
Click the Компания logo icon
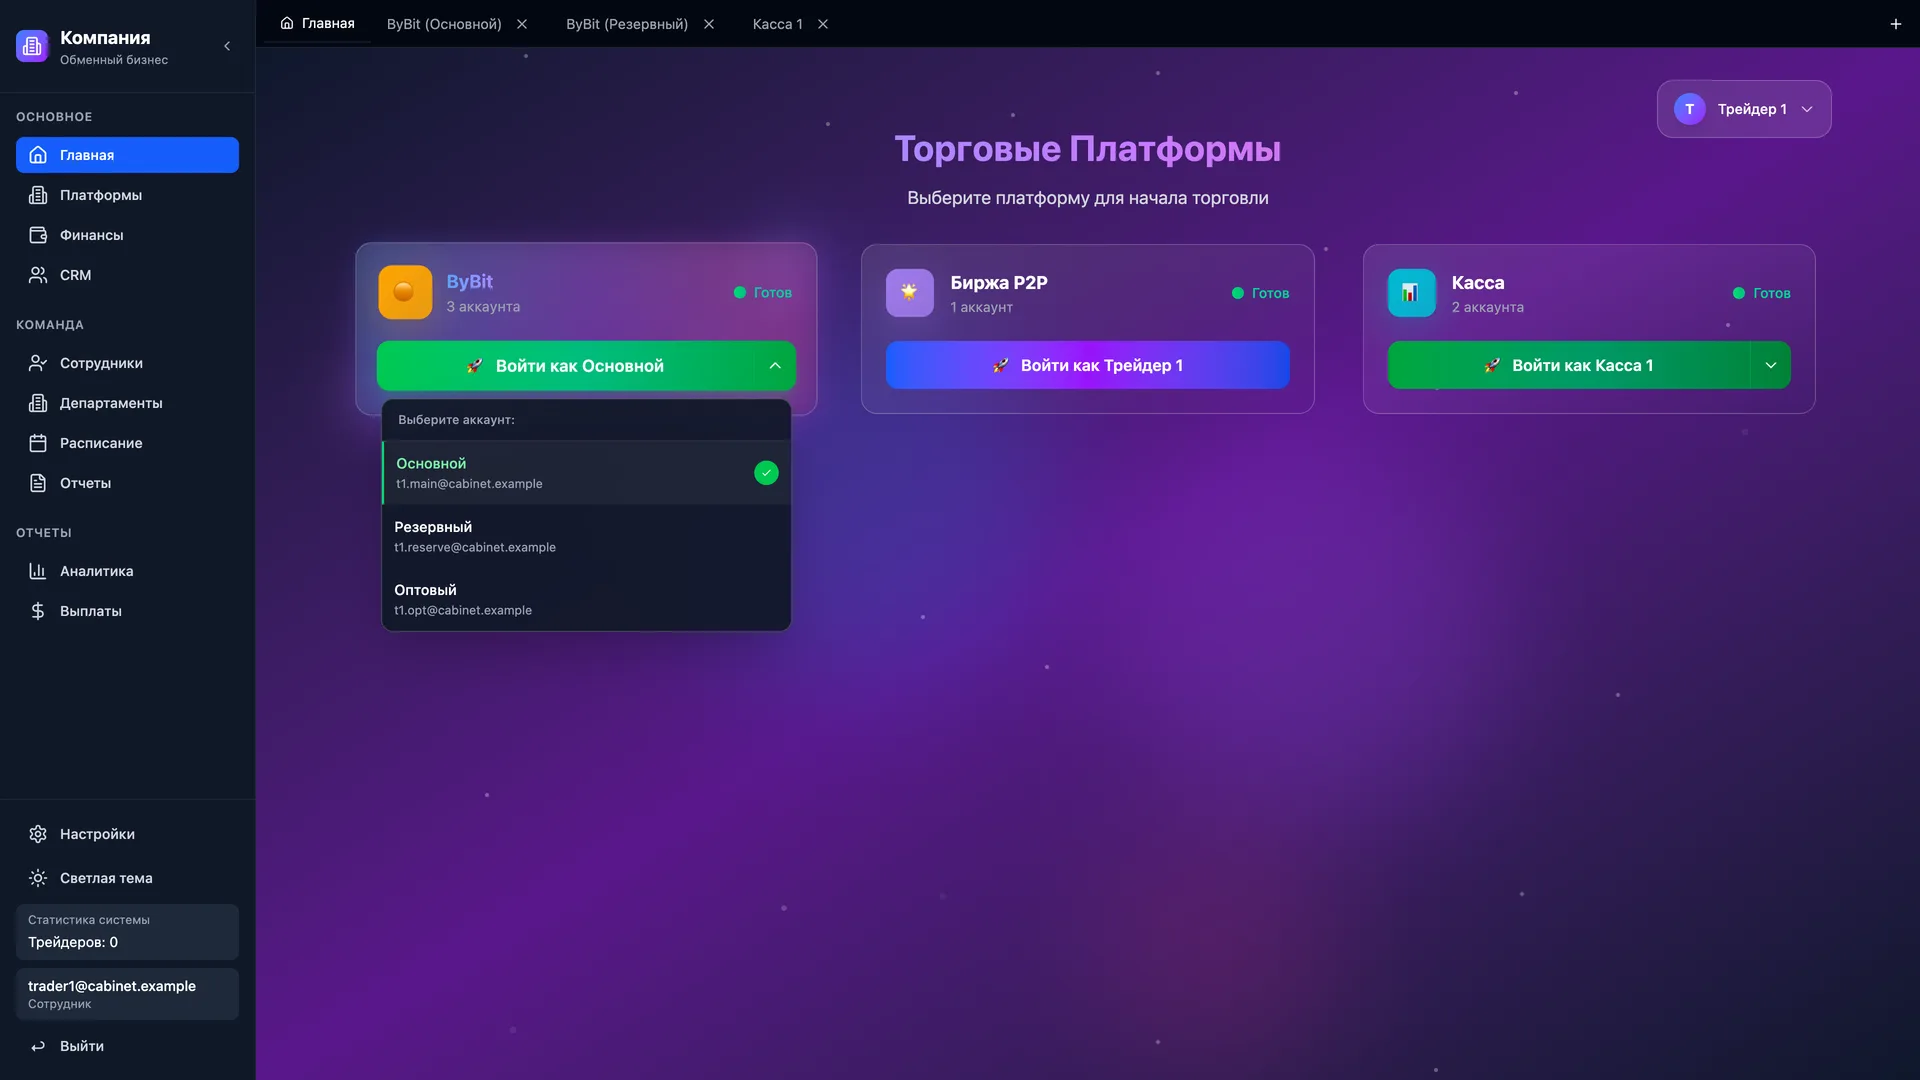(x=32, y=46)
